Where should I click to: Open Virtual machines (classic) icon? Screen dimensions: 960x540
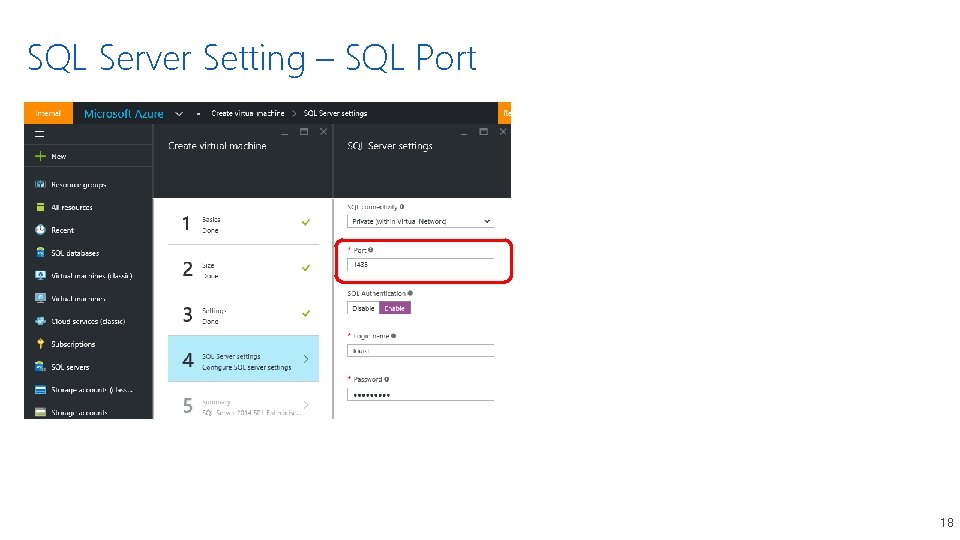tap(40, 276)
